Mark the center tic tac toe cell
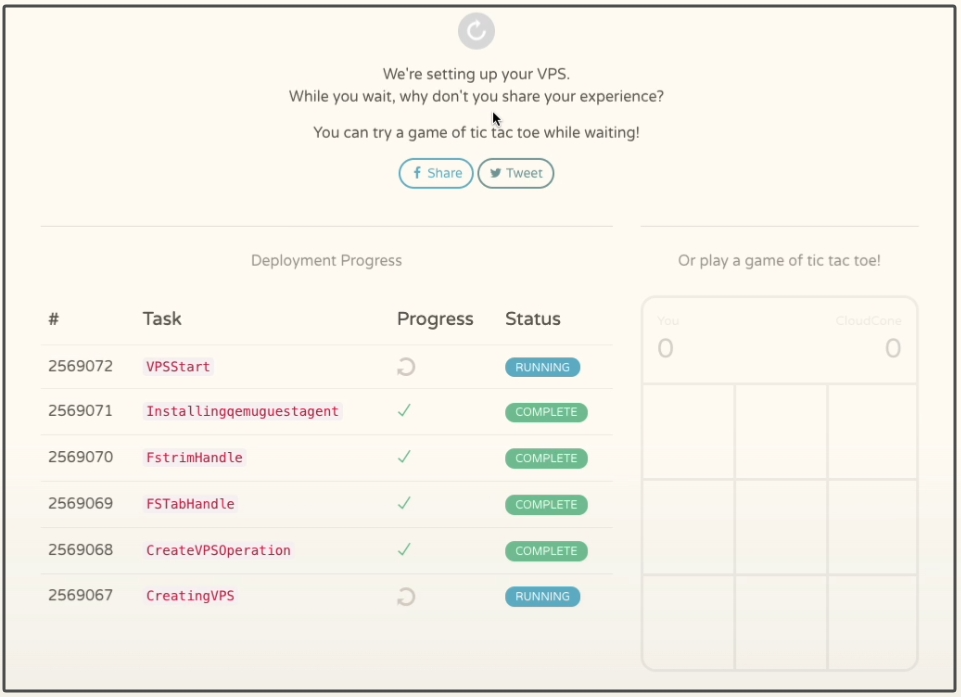961x697 pixels. point(780,527)
